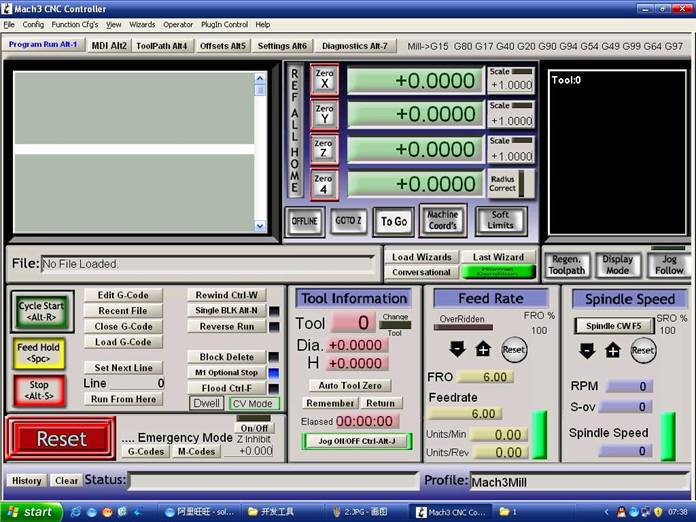Raise feed rate override with up arrow
The width and height of the screenshot is (696, 522).
click(x=483, y=349)
